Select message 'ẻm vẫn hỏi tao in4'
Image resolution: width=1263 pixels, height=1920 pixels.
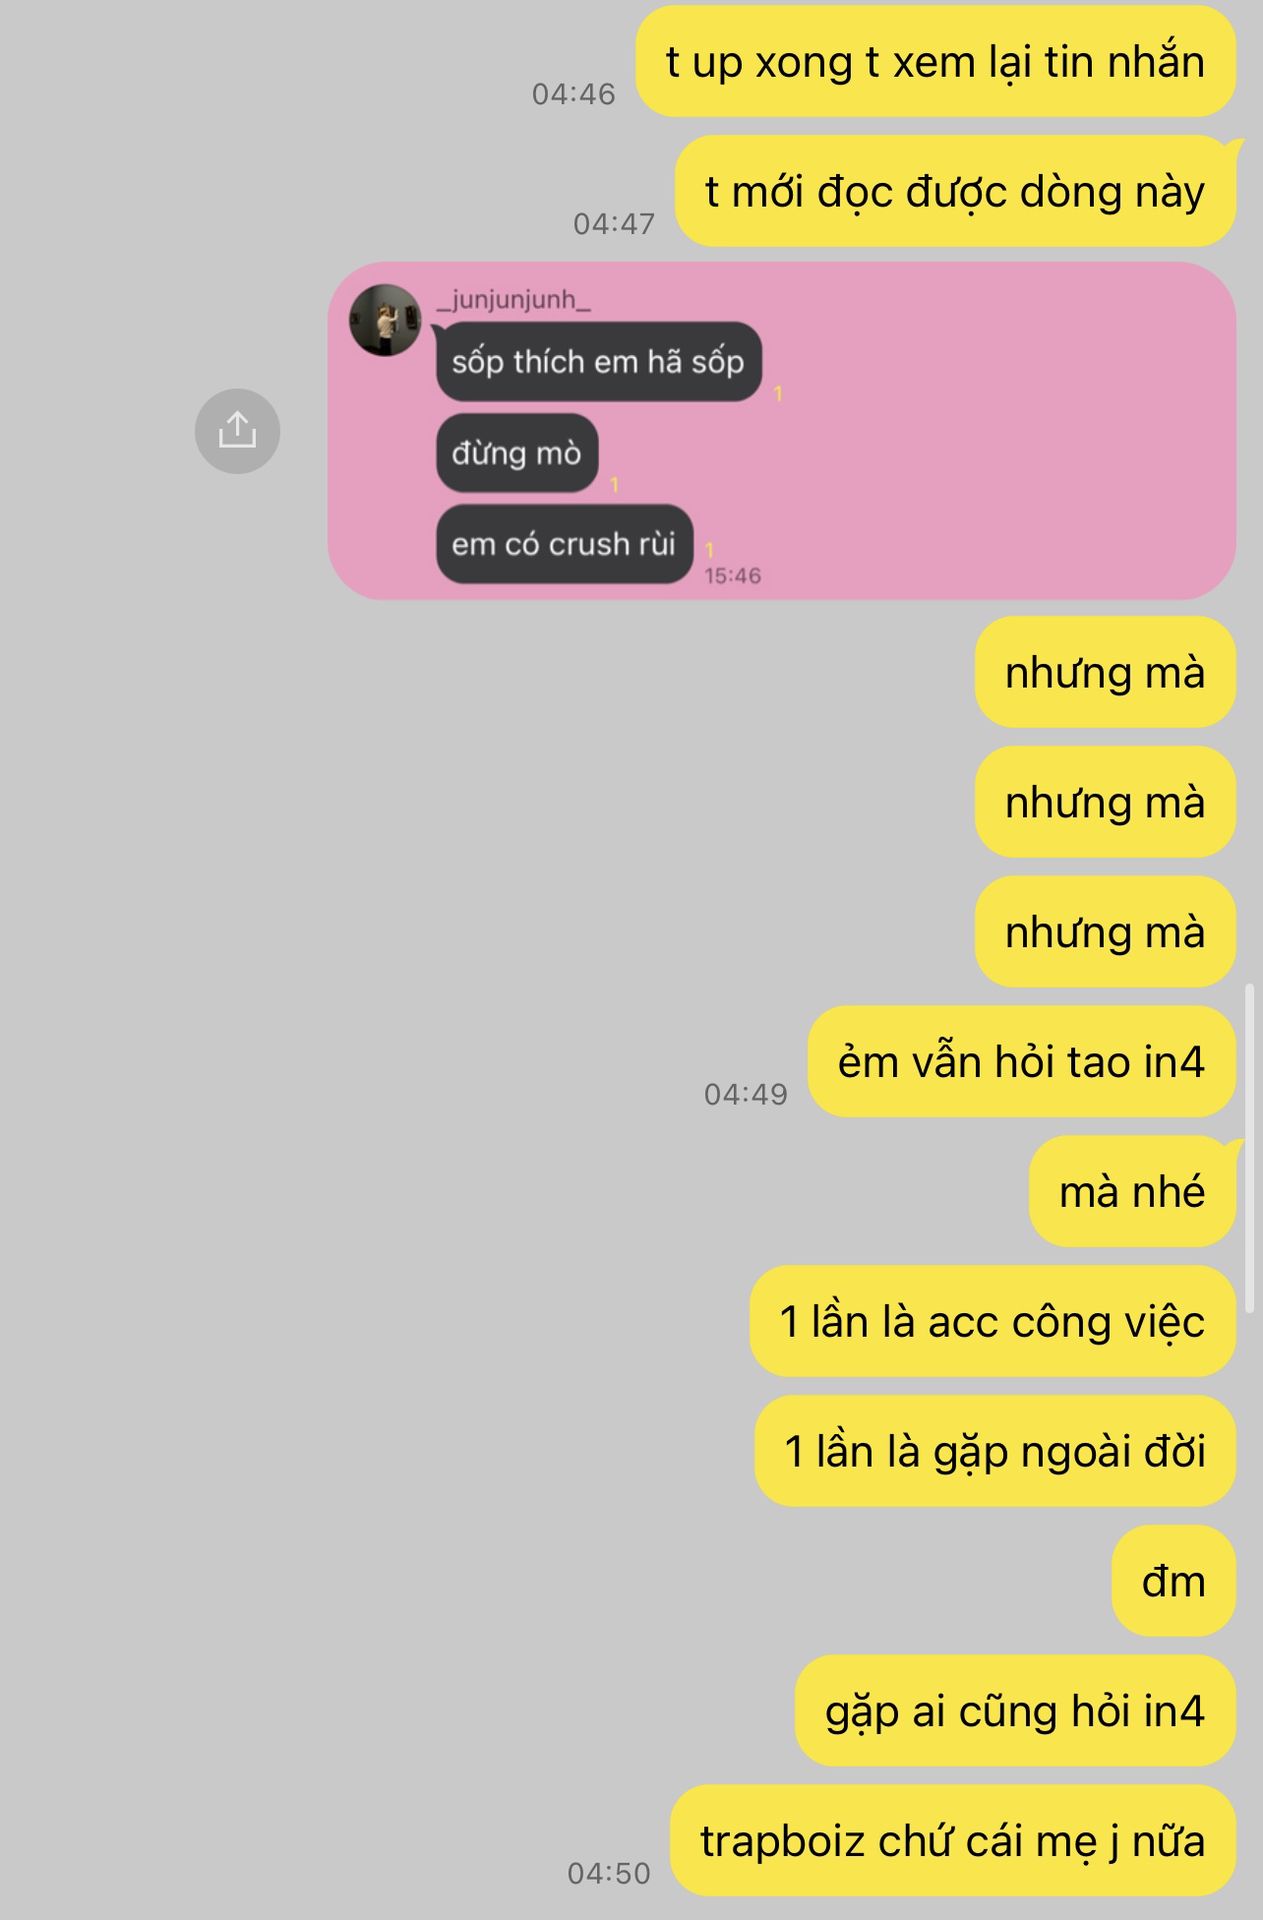1022,1062
